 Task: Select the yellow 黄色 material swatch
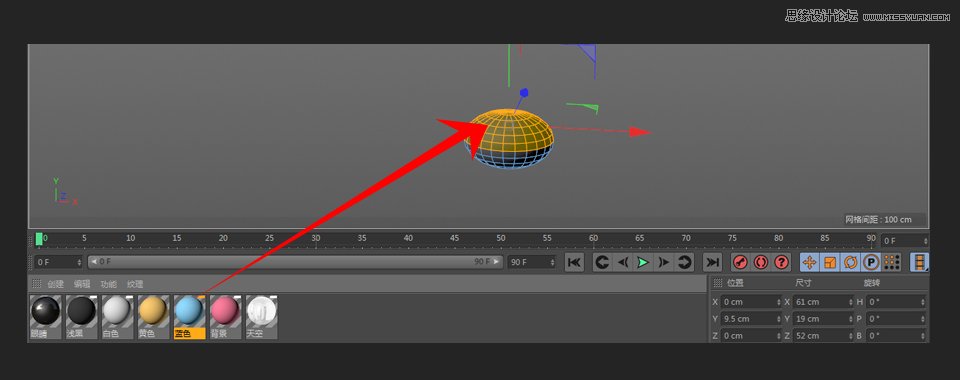pyautogui.click(x=153, y=316)
